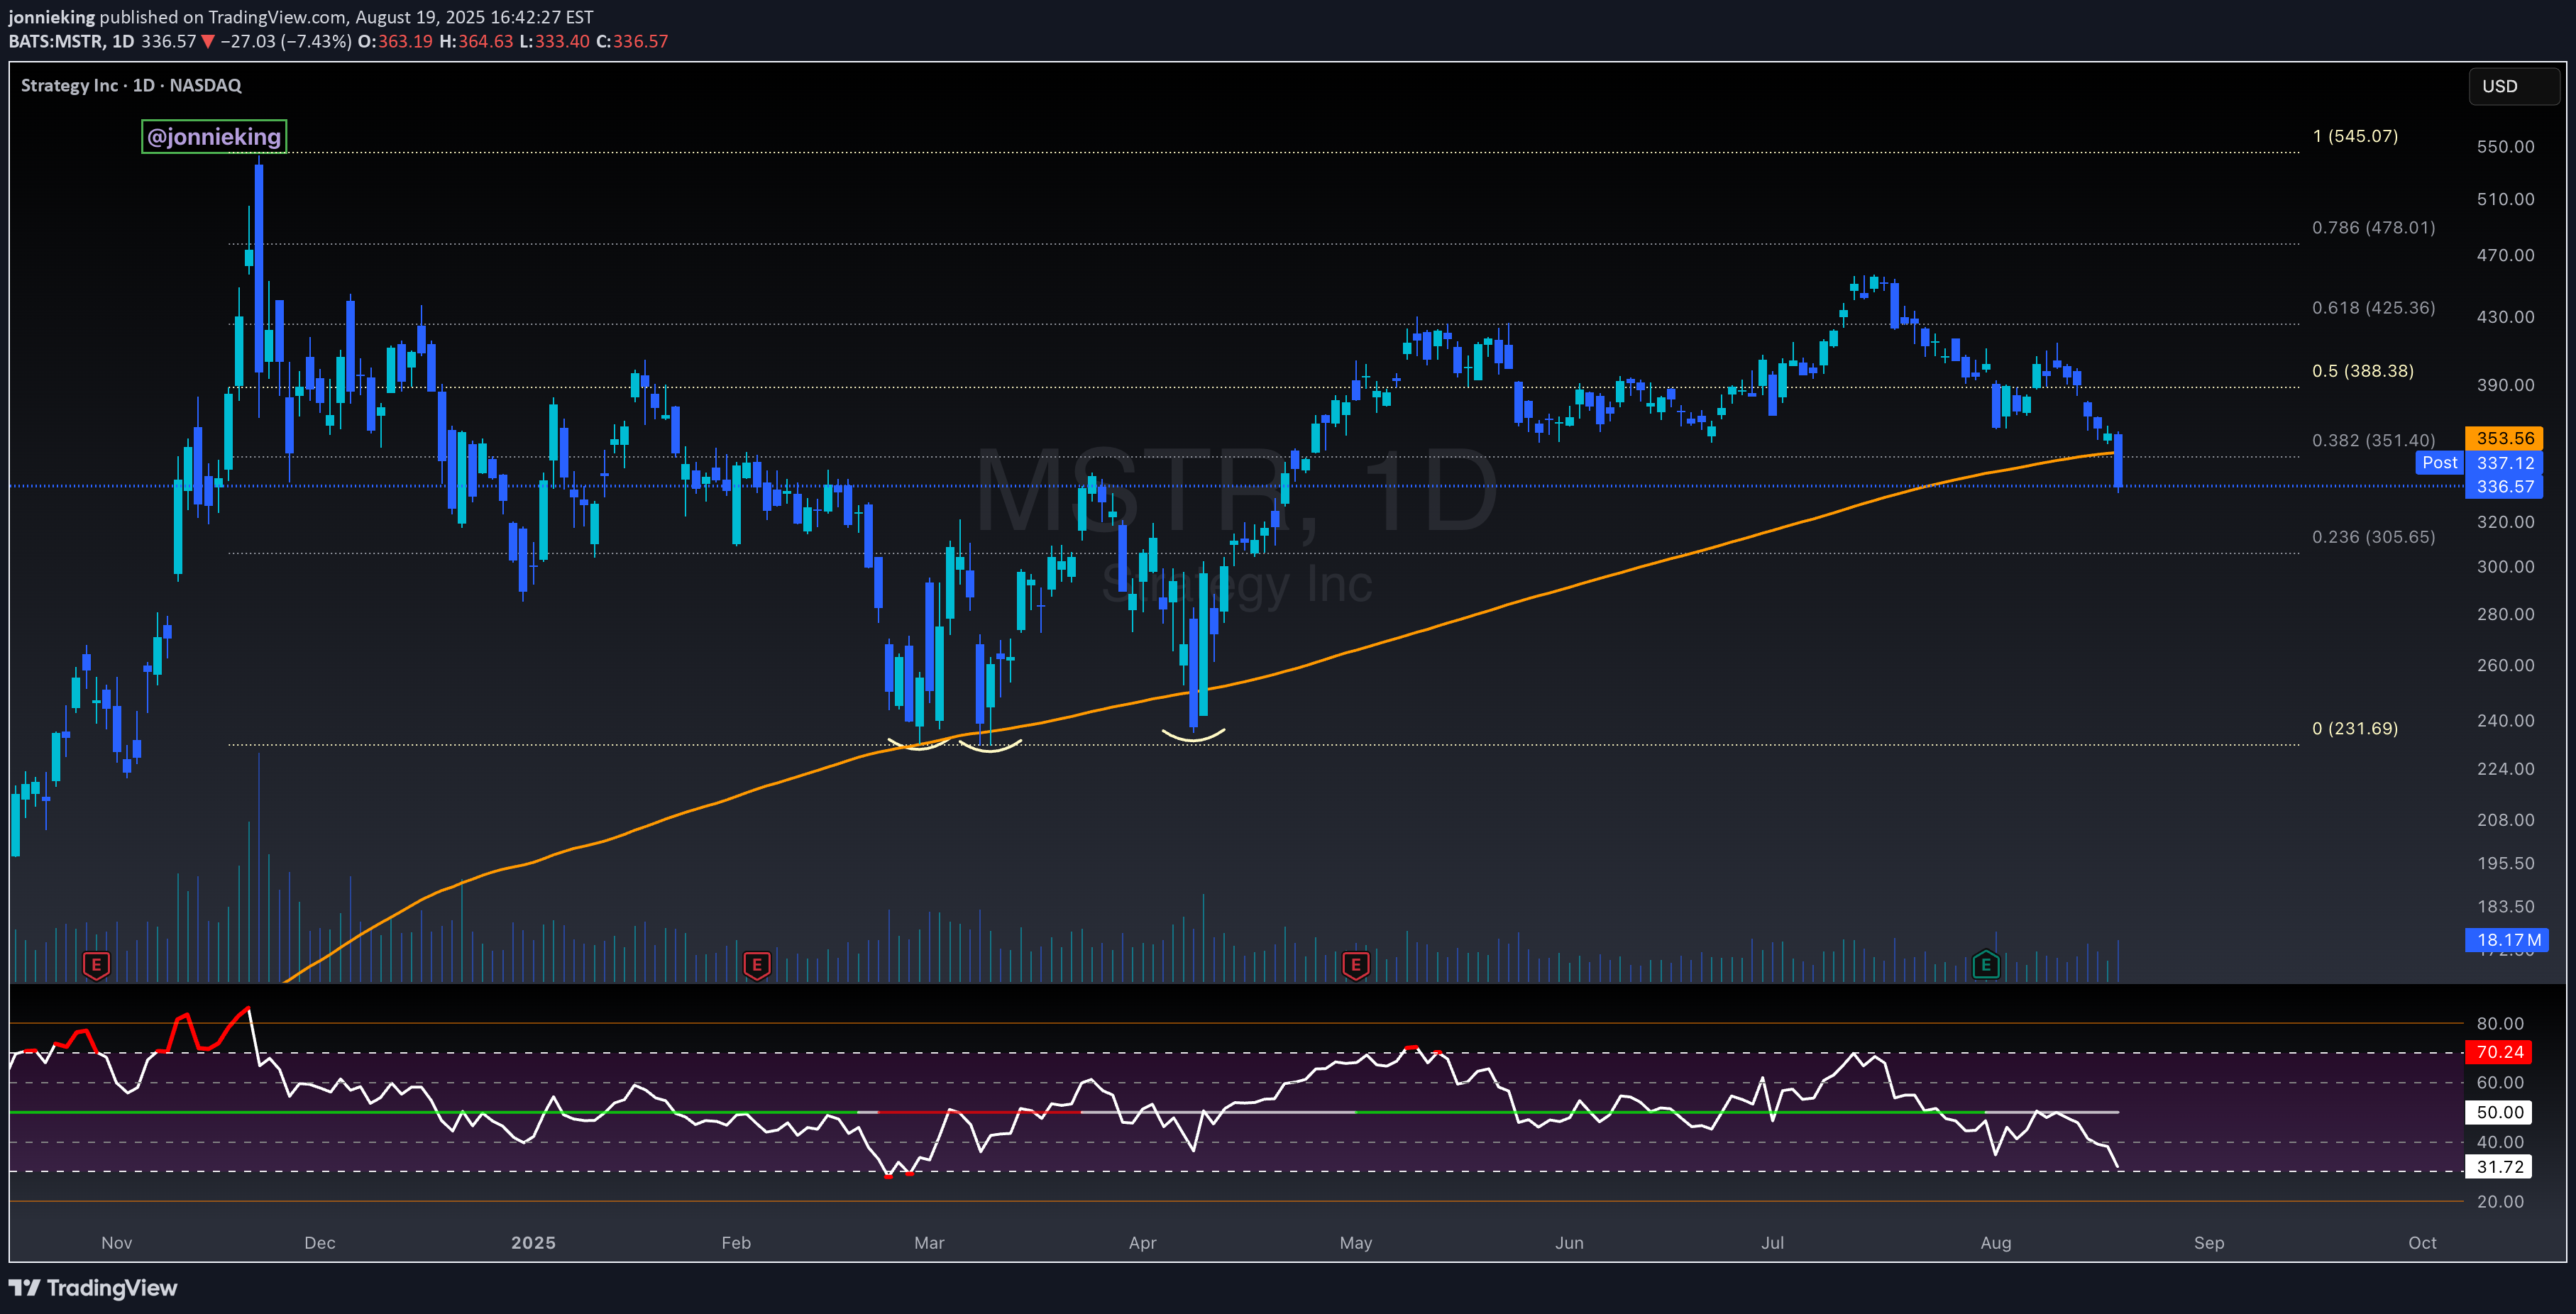Click the orange 353.56 moving average price tag
The height and width of the screenshot is (1314, 2576).
coord(2504,438)
